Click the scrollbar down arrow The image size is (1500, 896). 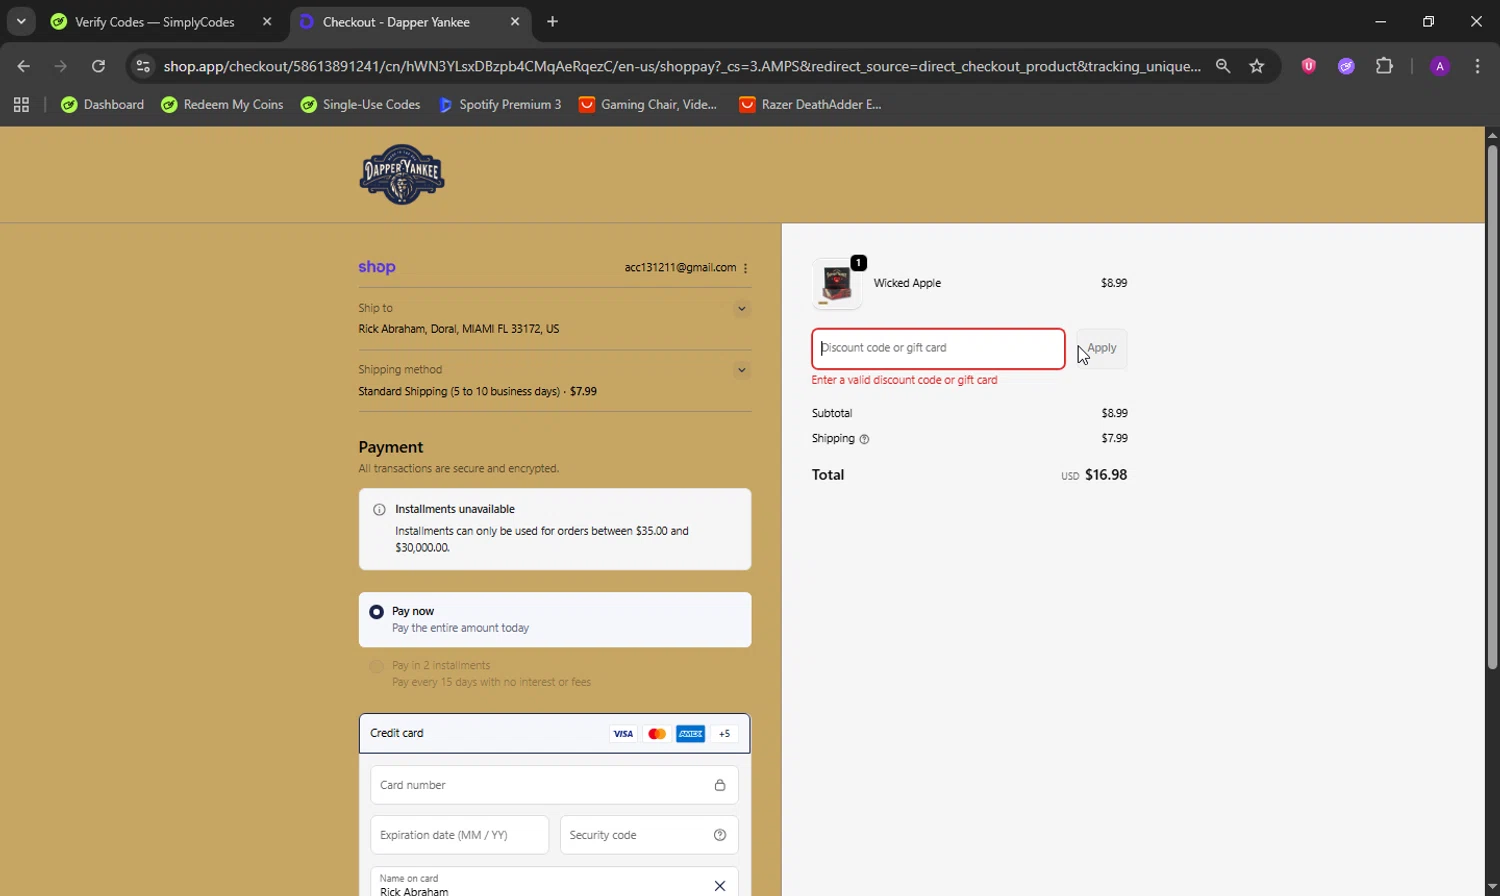click(1492, 888)
